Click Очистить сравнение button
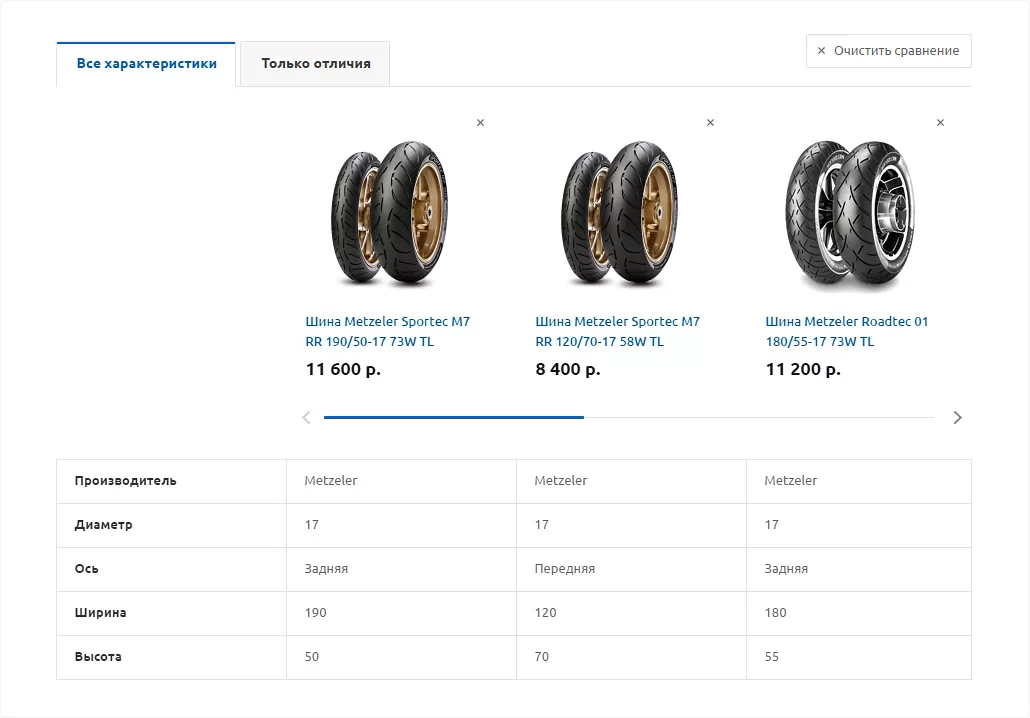 pyautogui.click(x=889, y=51)
